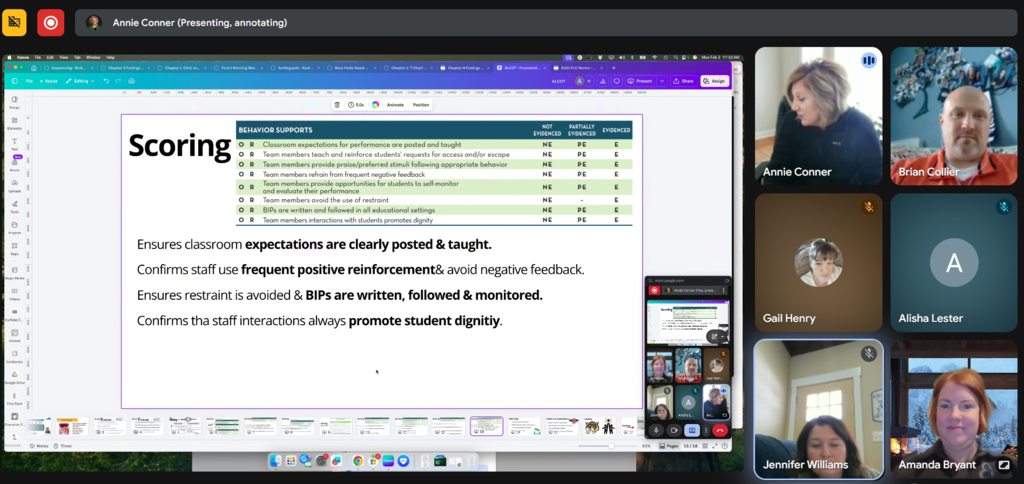
Task: Click the undo arrow in Canva toolbar
Action: point(104,81)
